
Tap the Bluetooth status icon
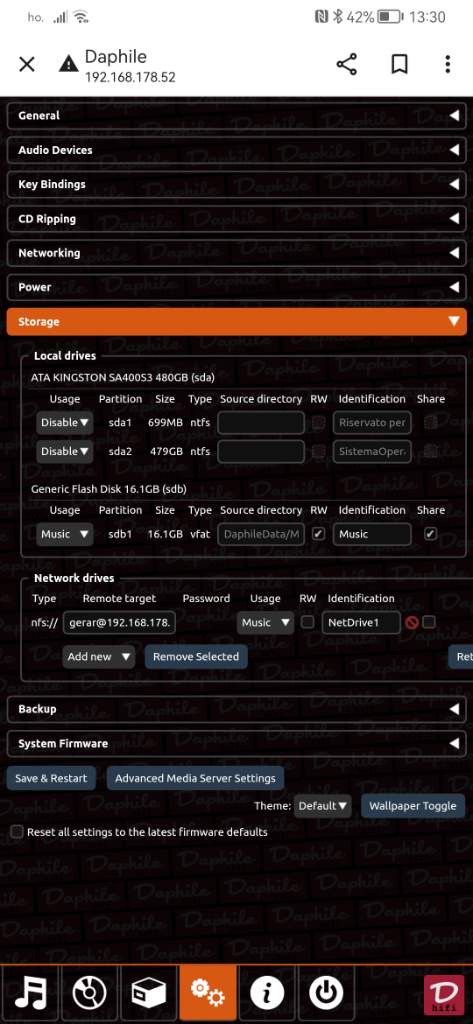[338, 17]
